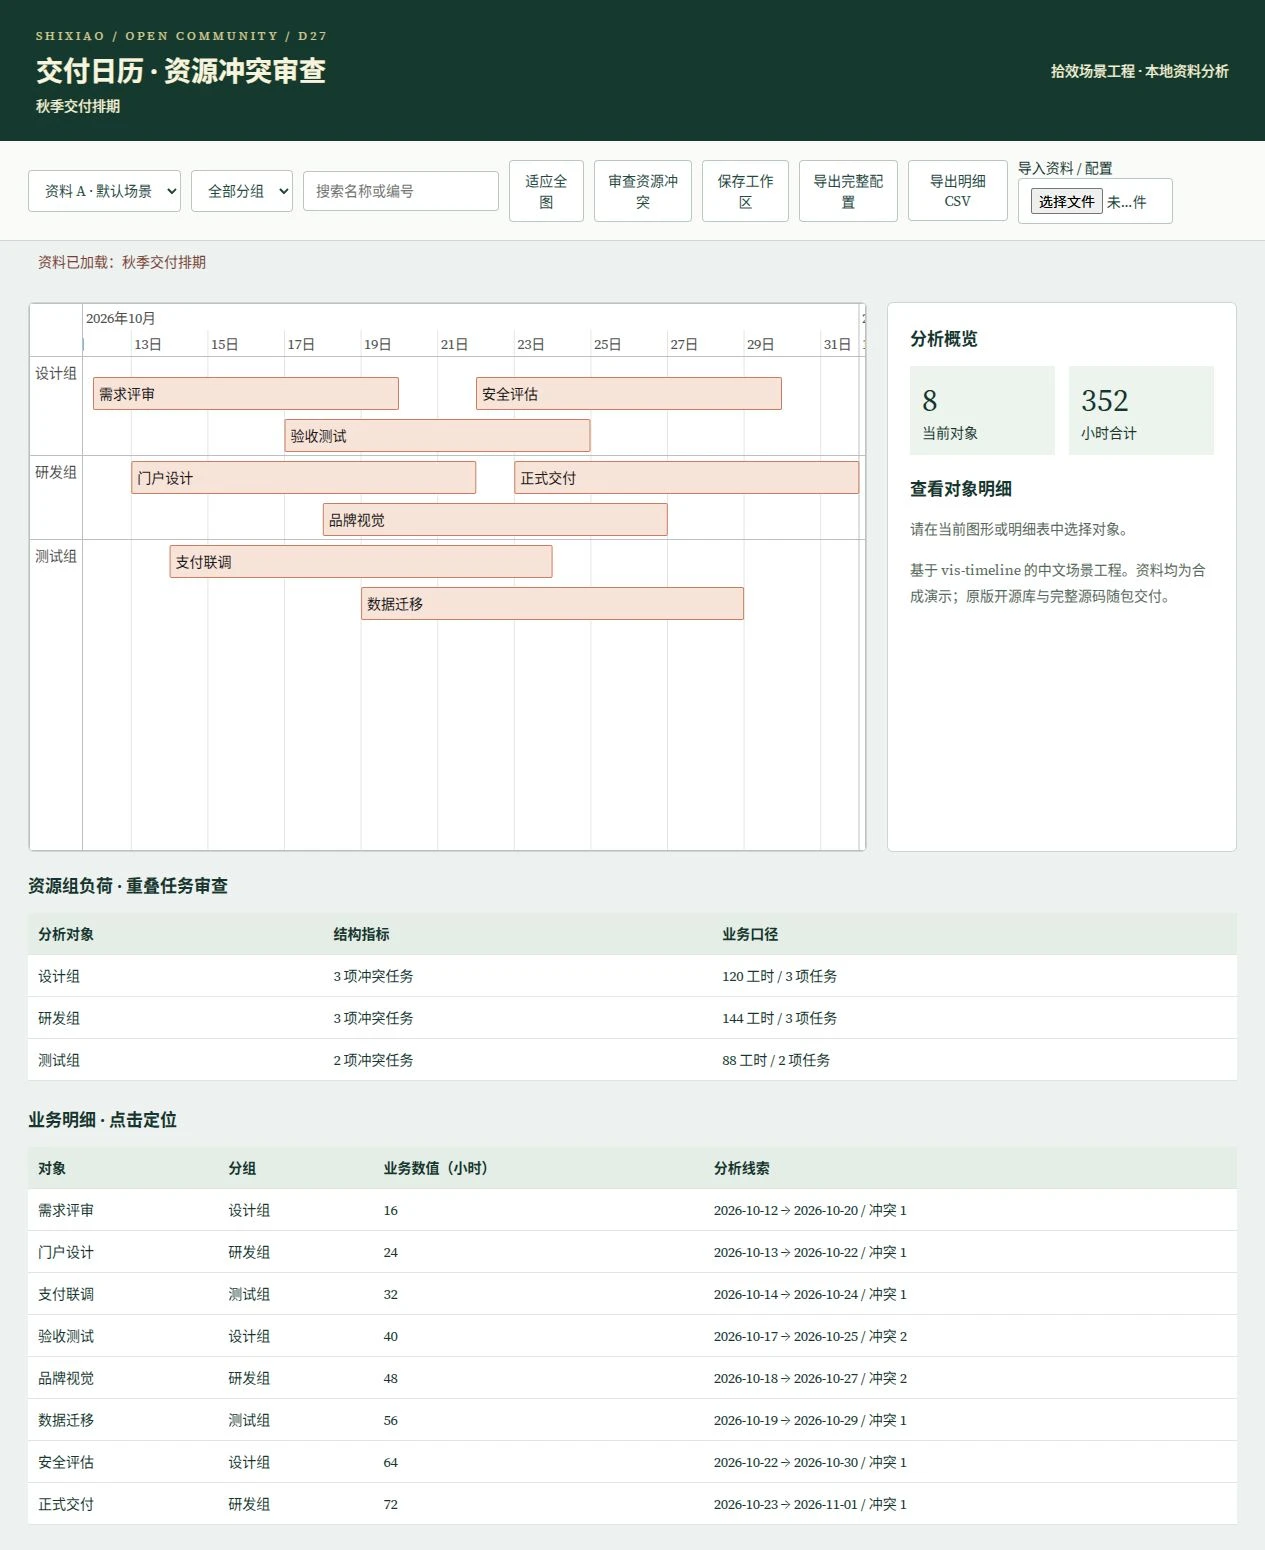The image size is (1265, 1550).
Task: Click the 验收测试 row in detail table
Action: [x=632, y=1336]
